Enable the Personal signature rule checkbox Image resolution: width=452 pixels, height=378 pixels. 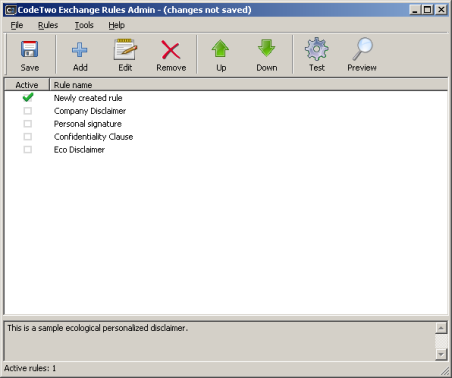click(x=28, y=124)
